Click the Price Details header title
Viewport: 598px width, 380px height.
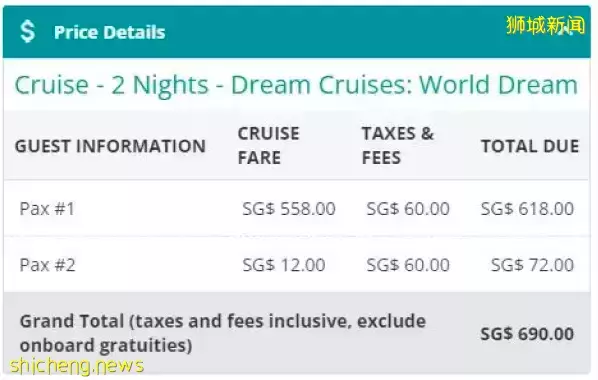pyautogui.click(x=110, y=32)
